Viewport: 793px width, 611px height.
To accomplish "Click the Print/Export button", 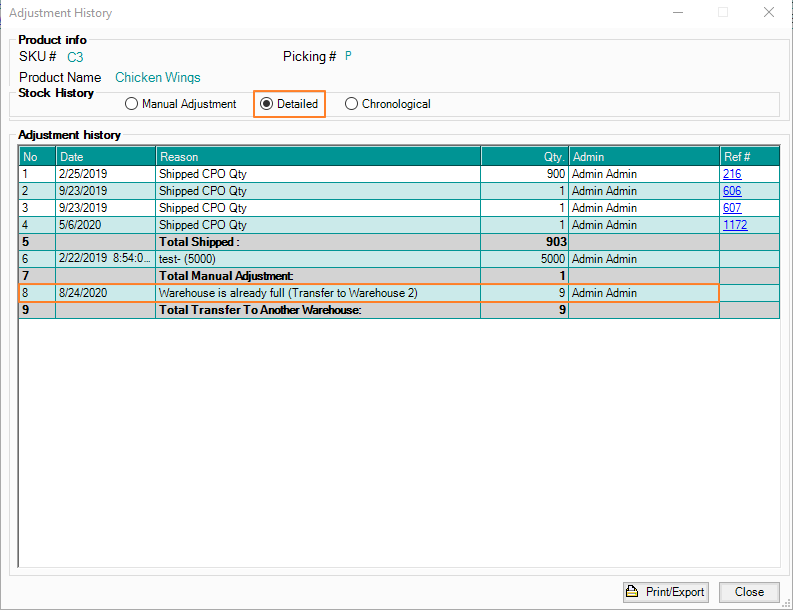I will pyautogui.click(x=666, y=592).
